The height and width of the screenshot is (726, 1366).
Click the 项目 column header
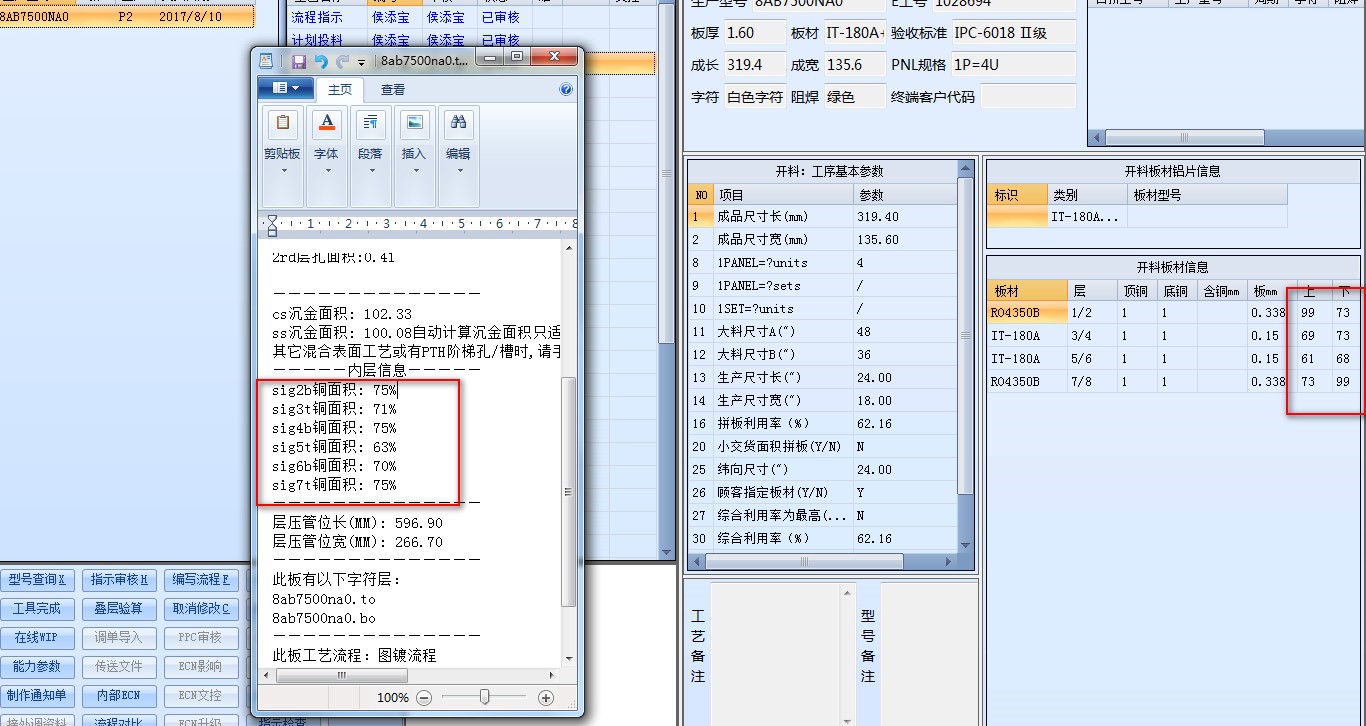tap(783, 195)
